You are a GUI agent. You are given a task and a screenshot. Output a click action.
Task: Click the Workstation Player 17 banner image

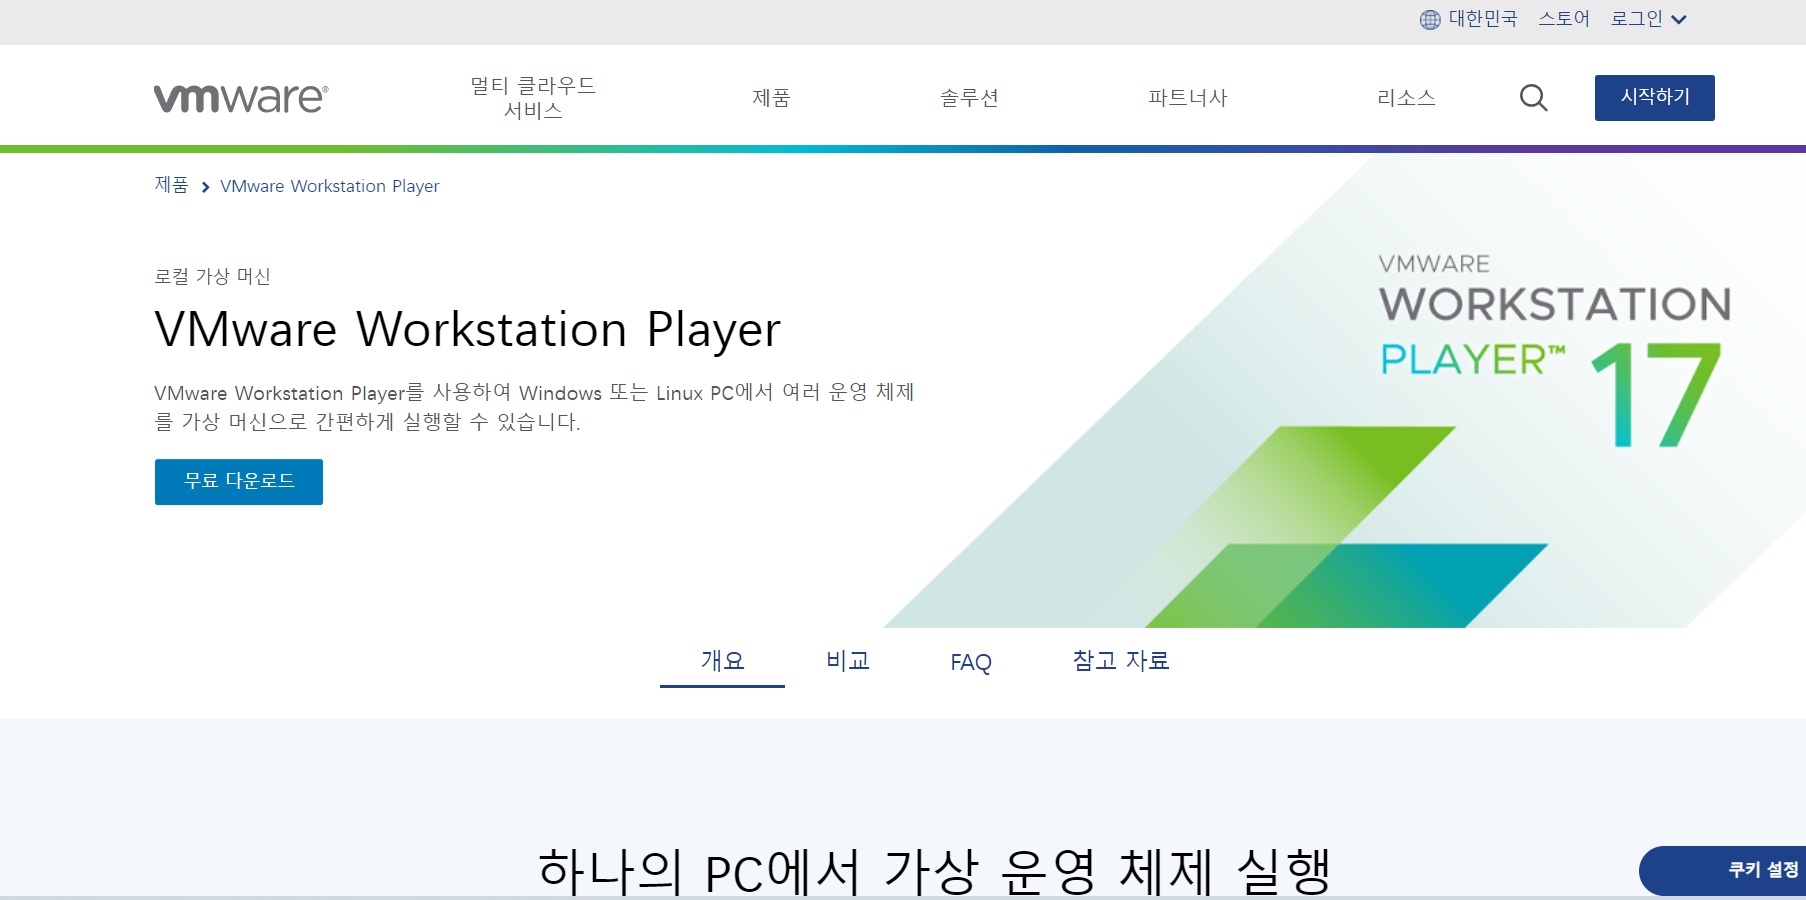pos(1345,391)
